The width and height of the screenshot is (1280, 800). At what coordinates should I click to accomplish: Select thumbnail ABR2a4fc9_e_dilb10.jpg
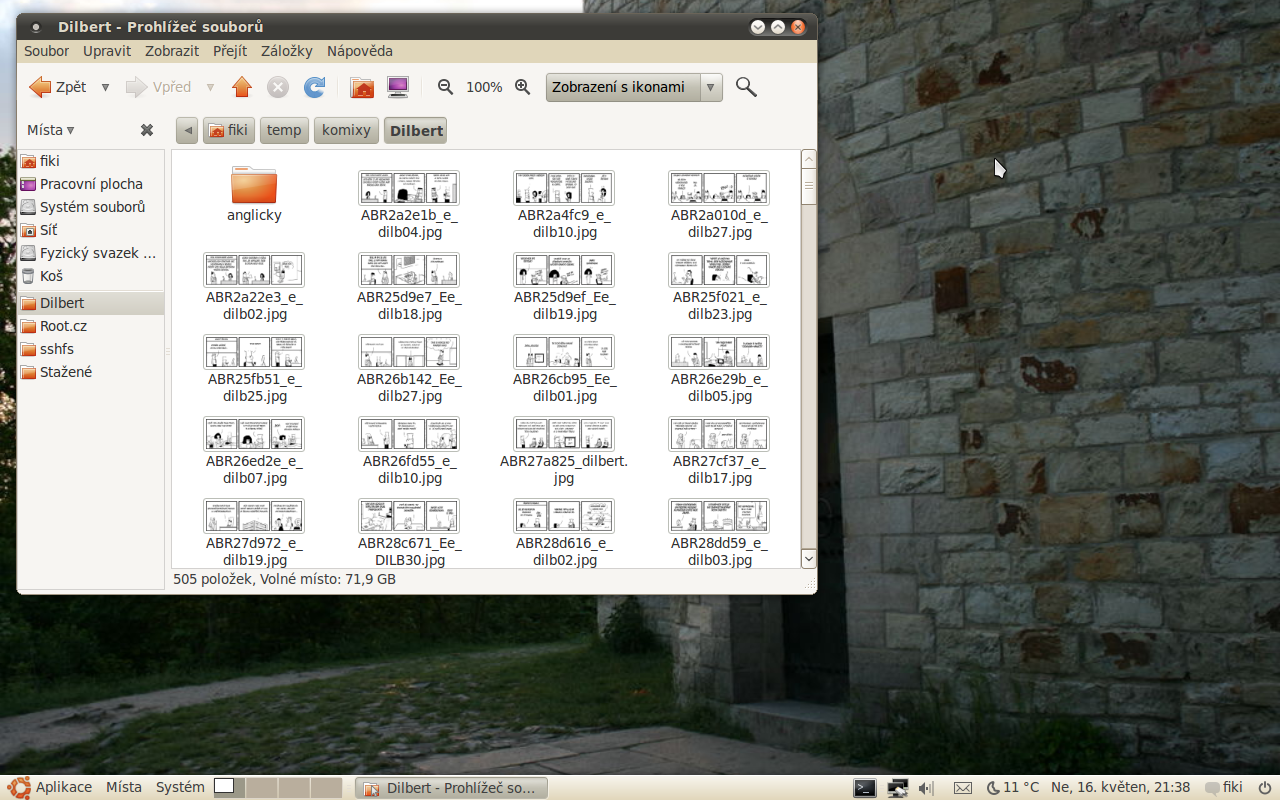pyautogui.click(x=564, y=188)
